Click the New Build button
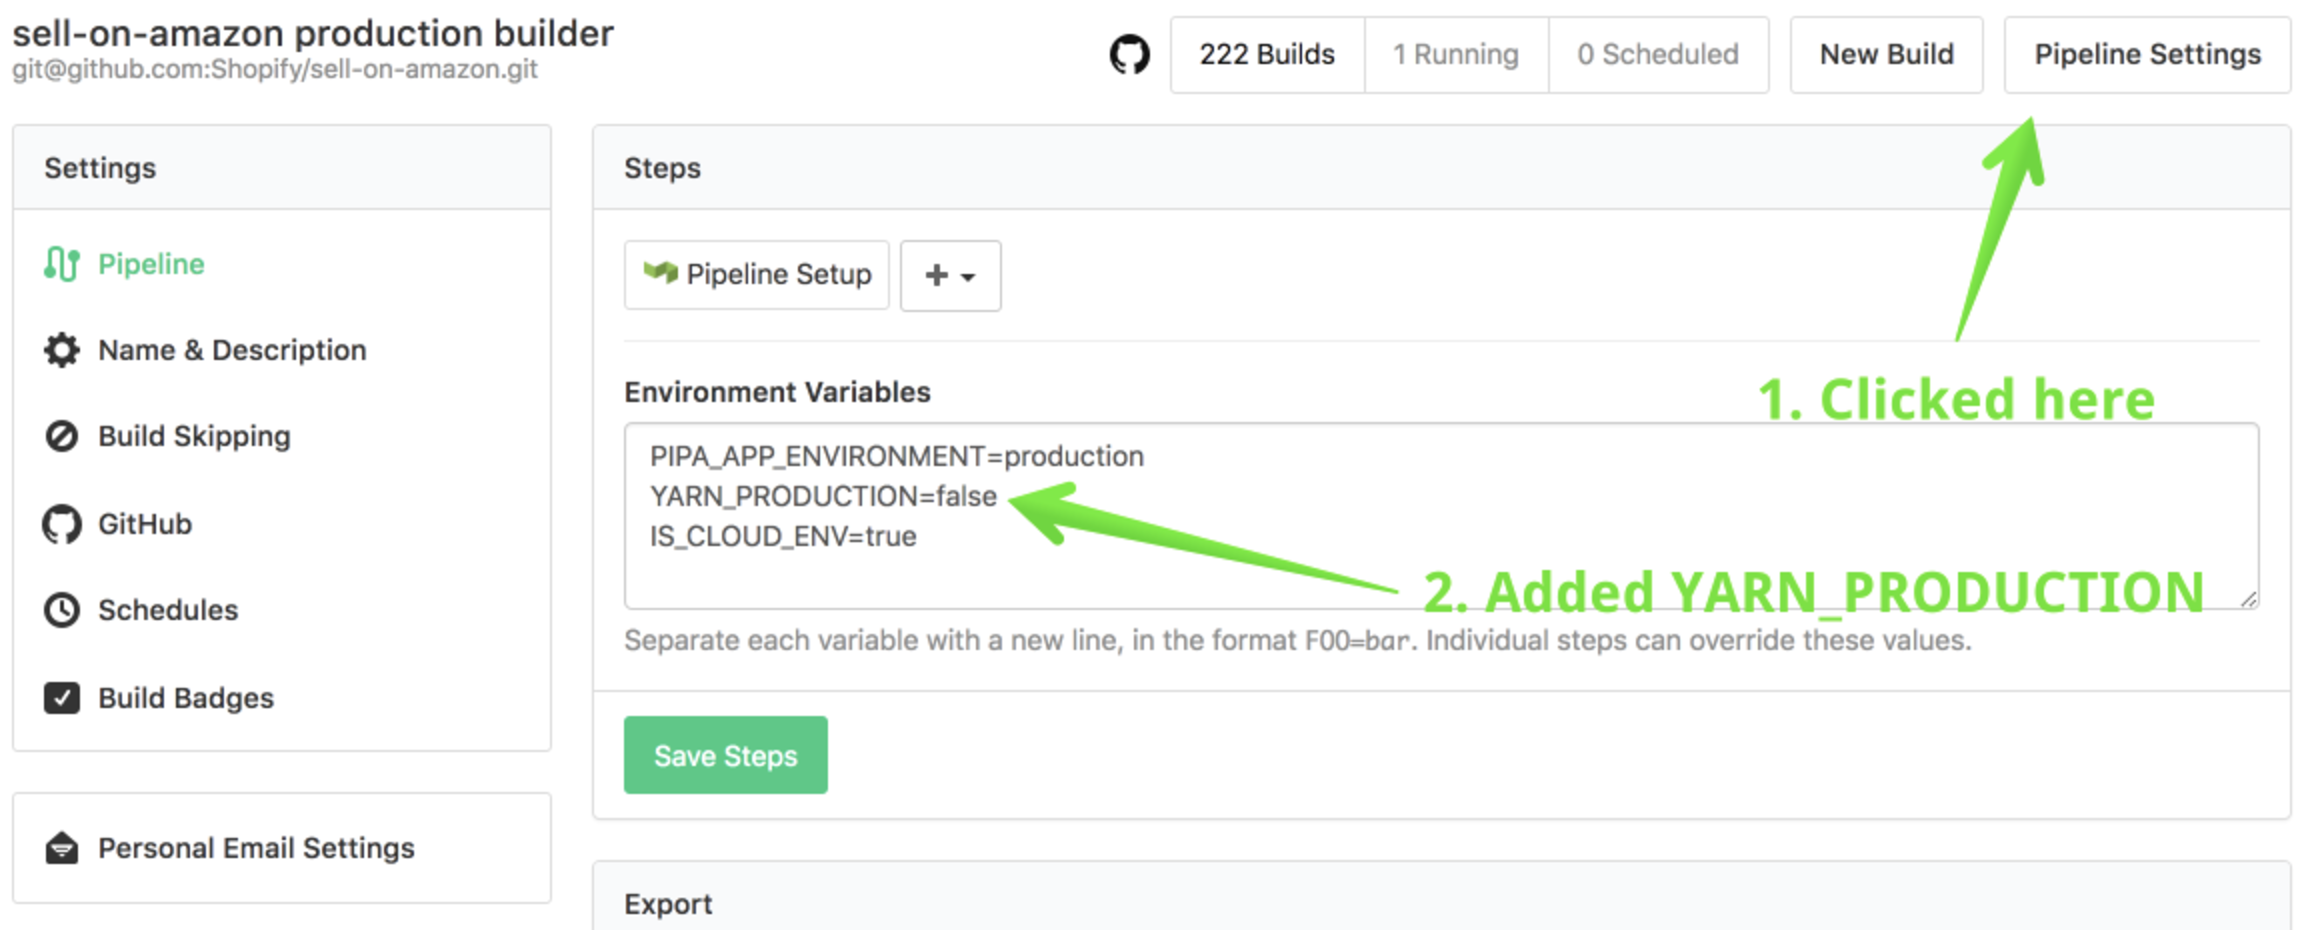This screenshot has width=2324, height=930. (x=1886, y=54)
